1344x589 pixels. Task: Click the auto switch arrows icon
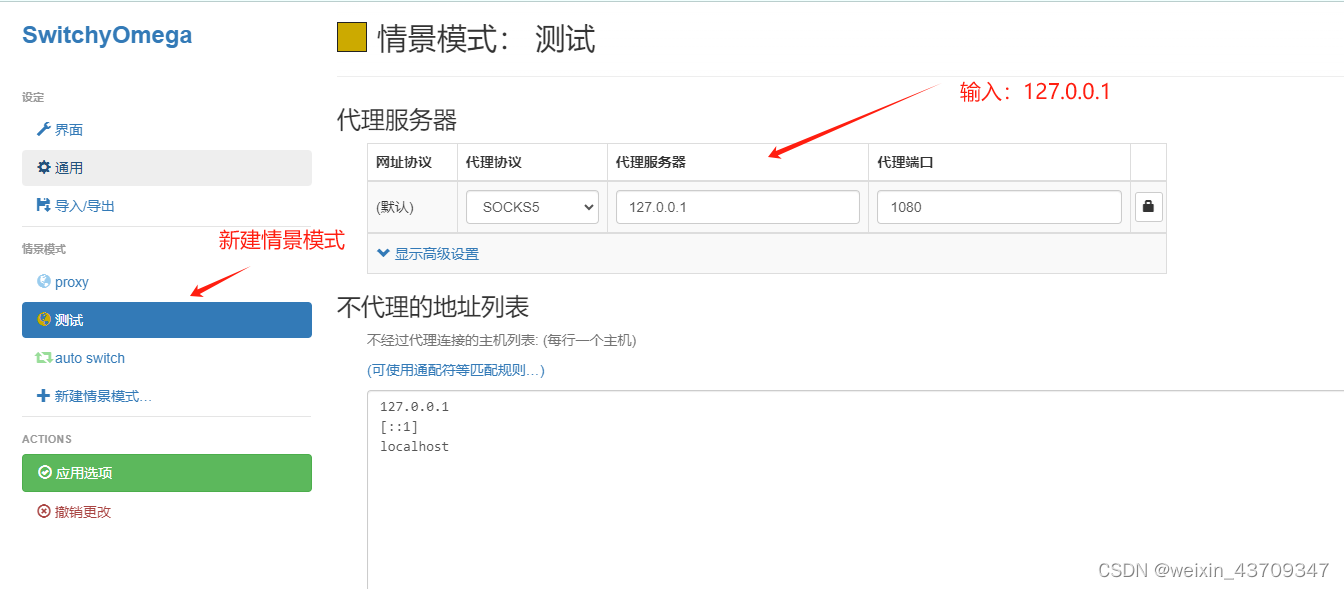[x=44, y=358]
